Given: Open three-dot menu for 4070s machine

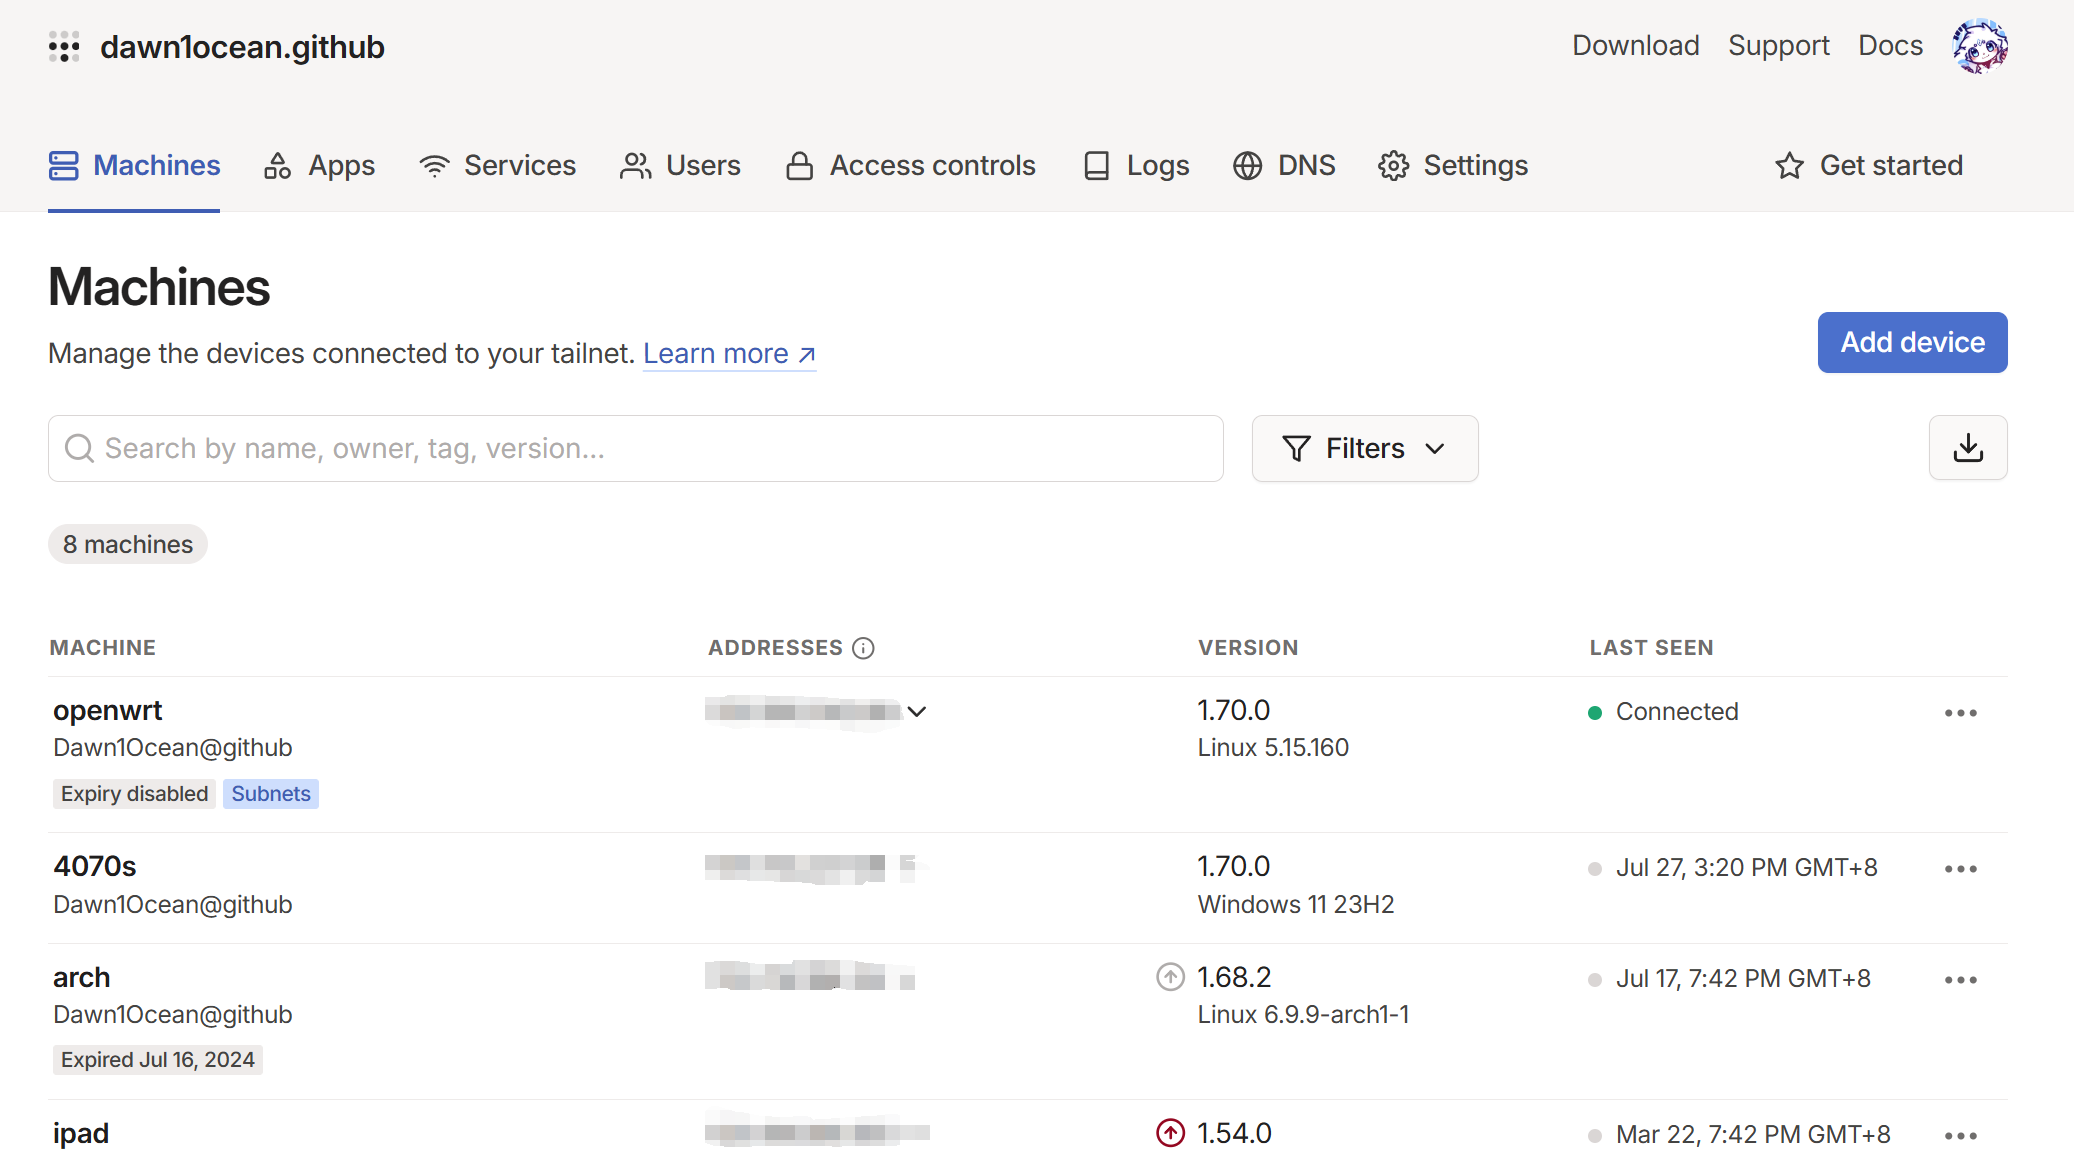Looking at the screenshot, I should click(1960, 869).
